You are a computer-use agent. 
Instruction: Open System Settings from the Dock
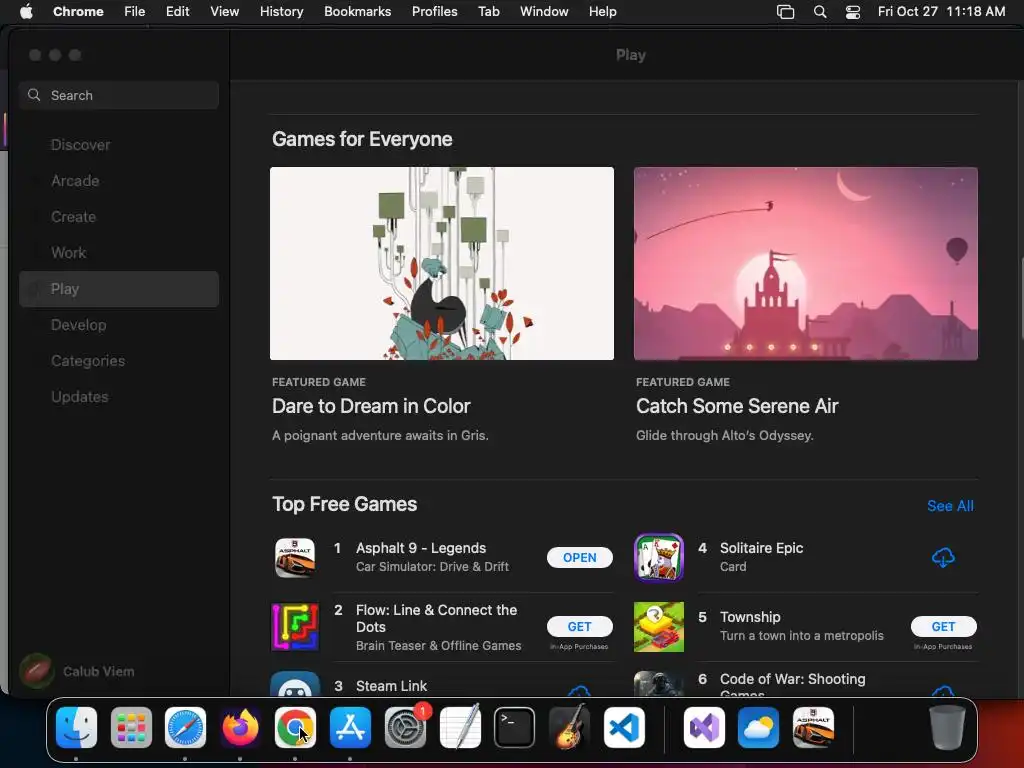point(406,728)
